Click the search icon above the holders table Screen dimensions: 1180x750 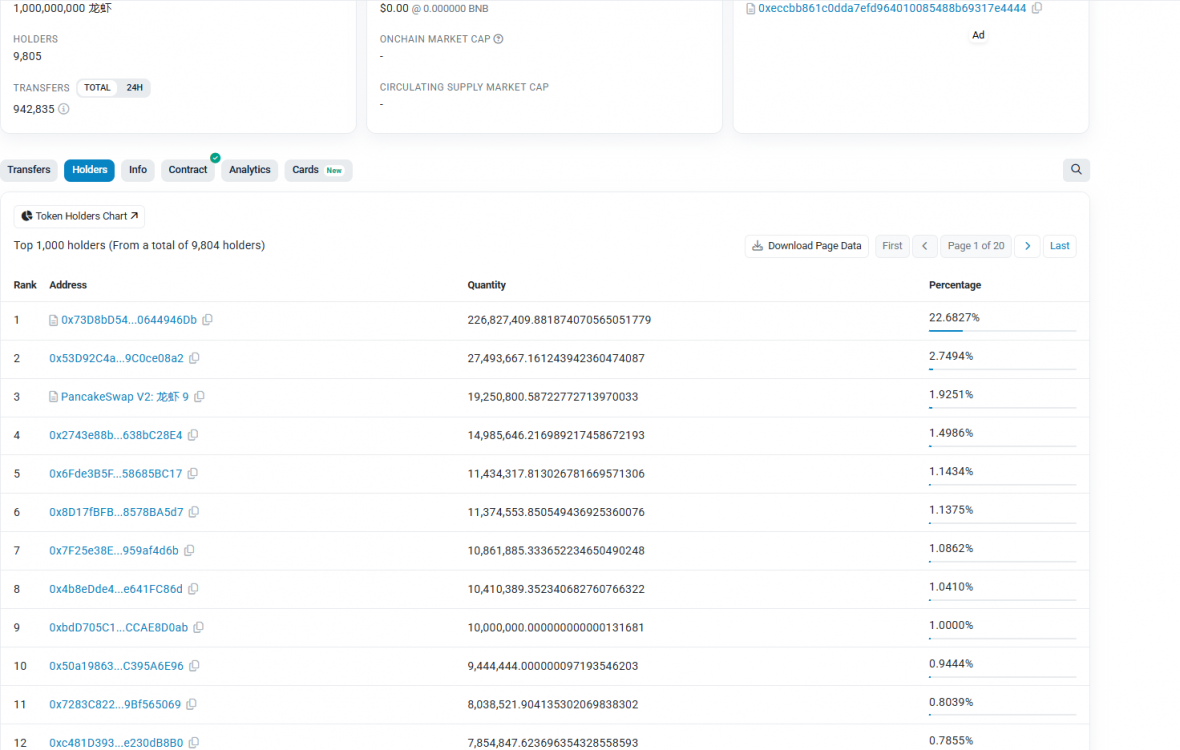(x=1076, y=170)
